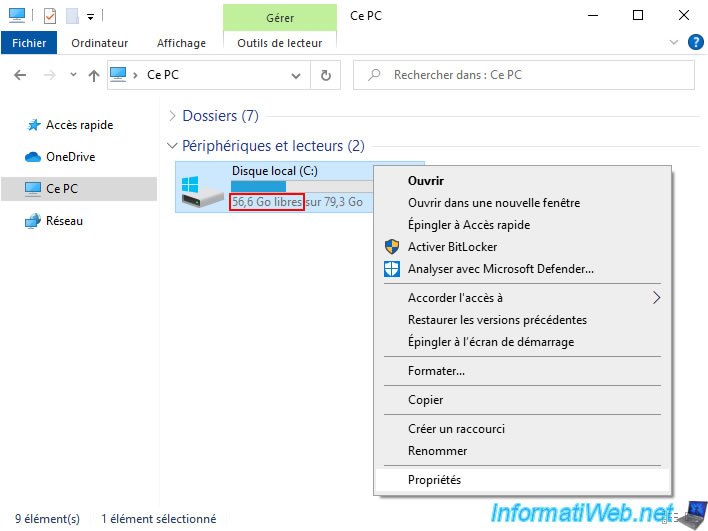Select the Outils de lecteur tab
The image size is (708, 531).
279,43
